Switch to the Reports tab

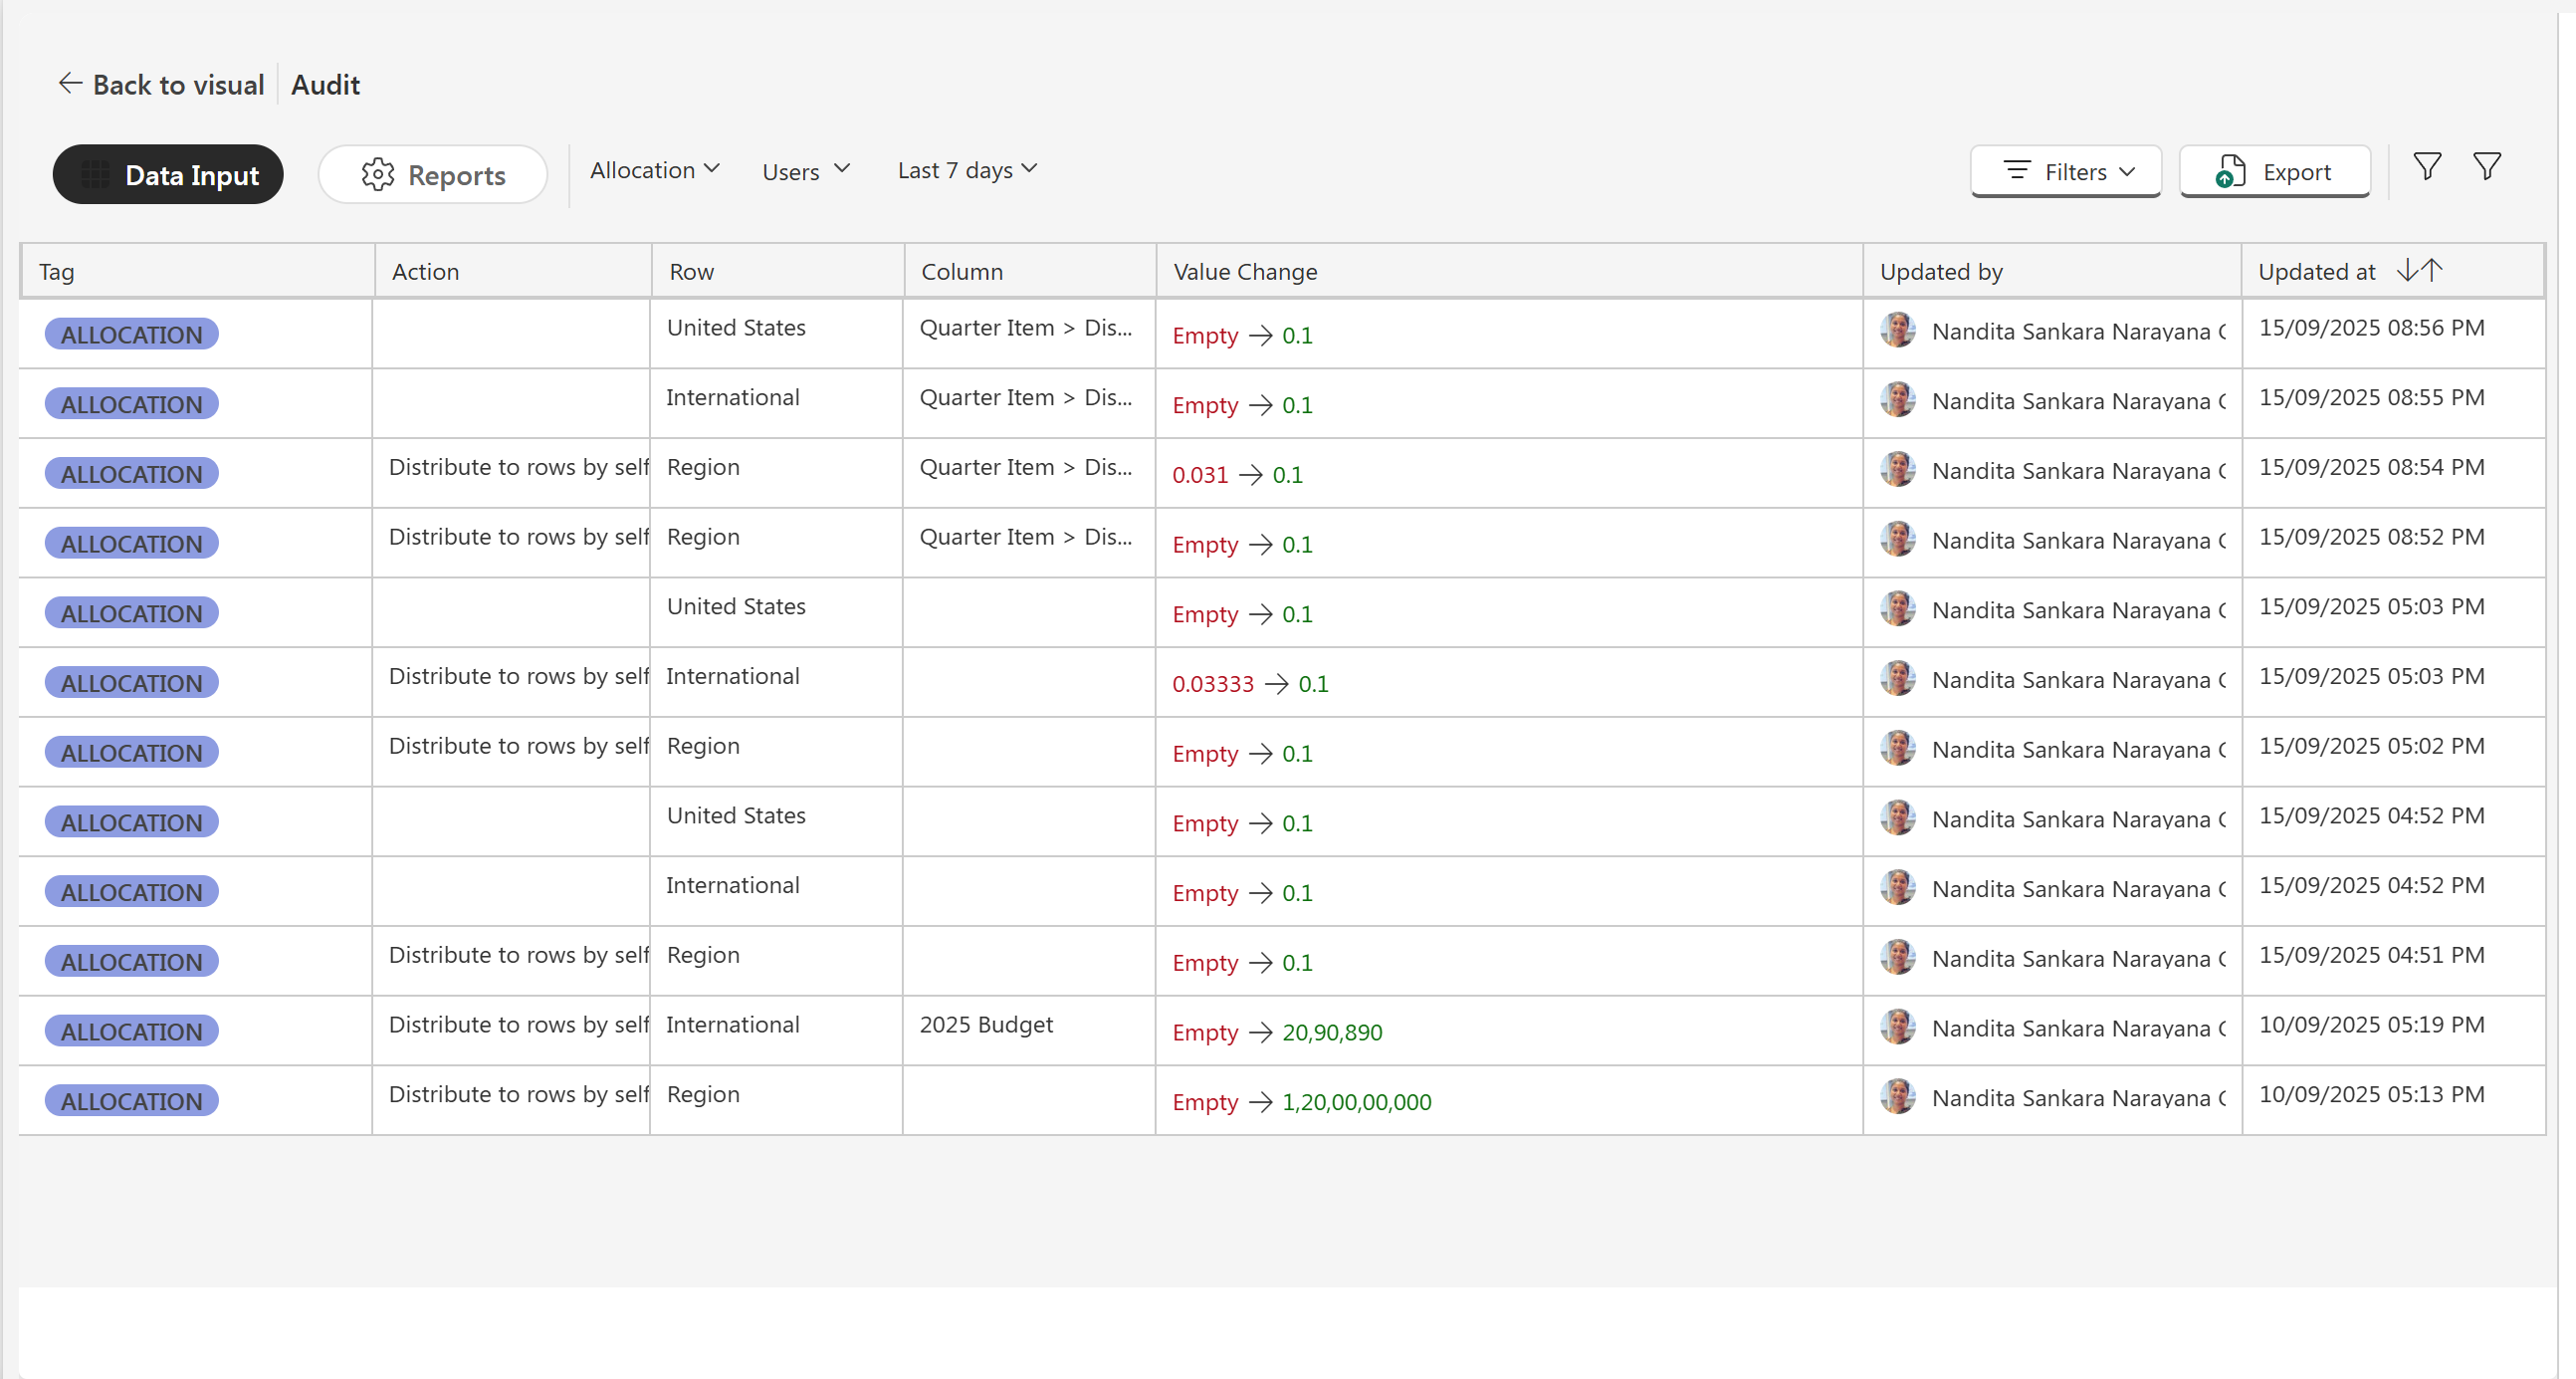(x=432, y=175)
